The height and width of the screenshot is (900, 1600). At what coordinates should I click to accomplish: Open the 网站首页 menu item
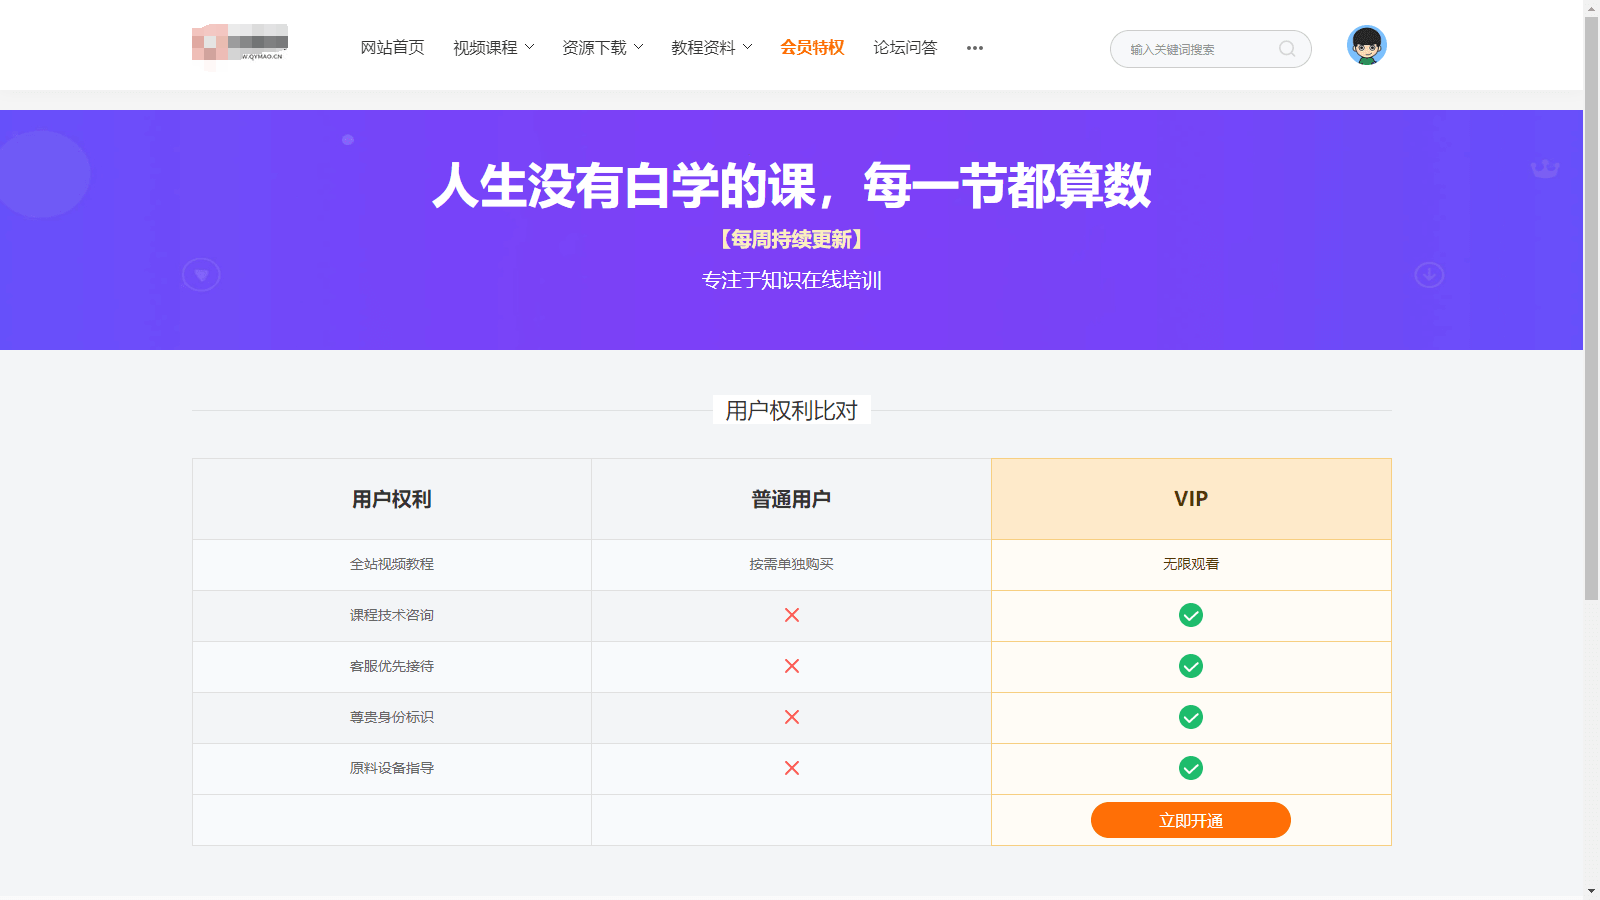(392, 47)
